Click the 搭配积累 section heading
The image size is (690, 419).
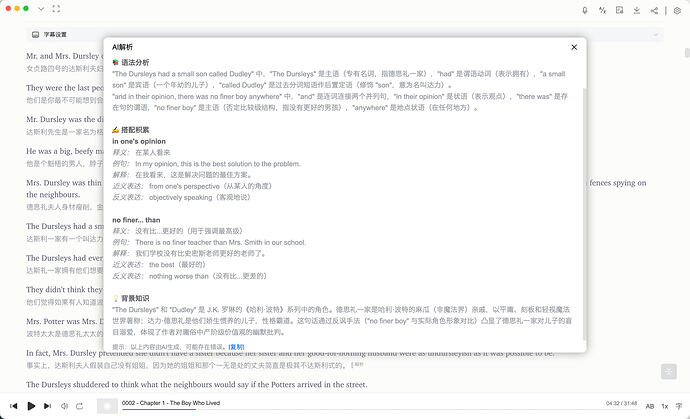pyautogui.click(x=131, y=130)
